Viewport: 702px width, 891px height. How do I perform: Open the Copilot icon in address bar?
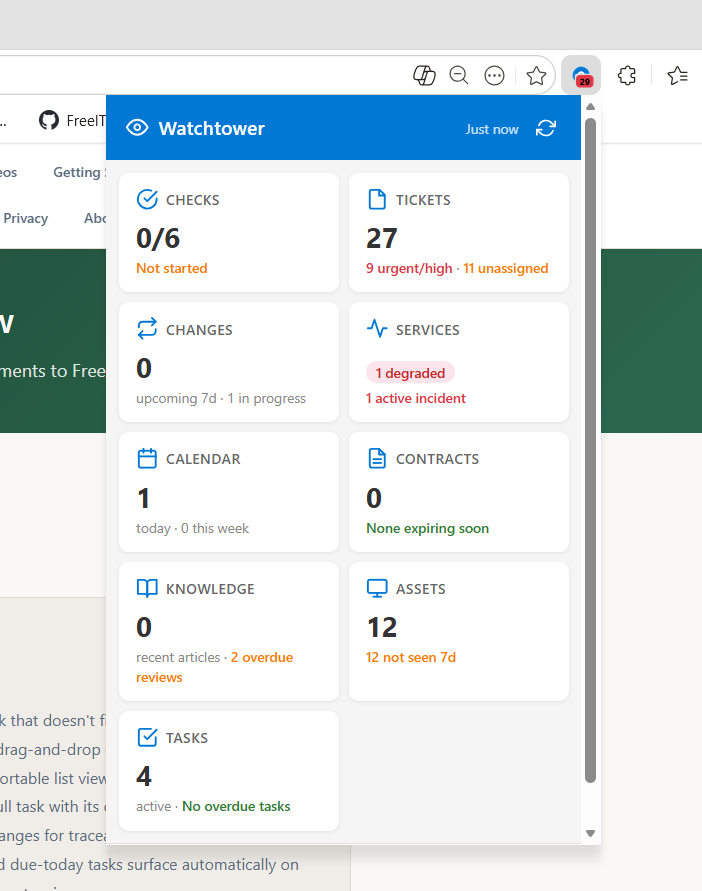[424, 76]
